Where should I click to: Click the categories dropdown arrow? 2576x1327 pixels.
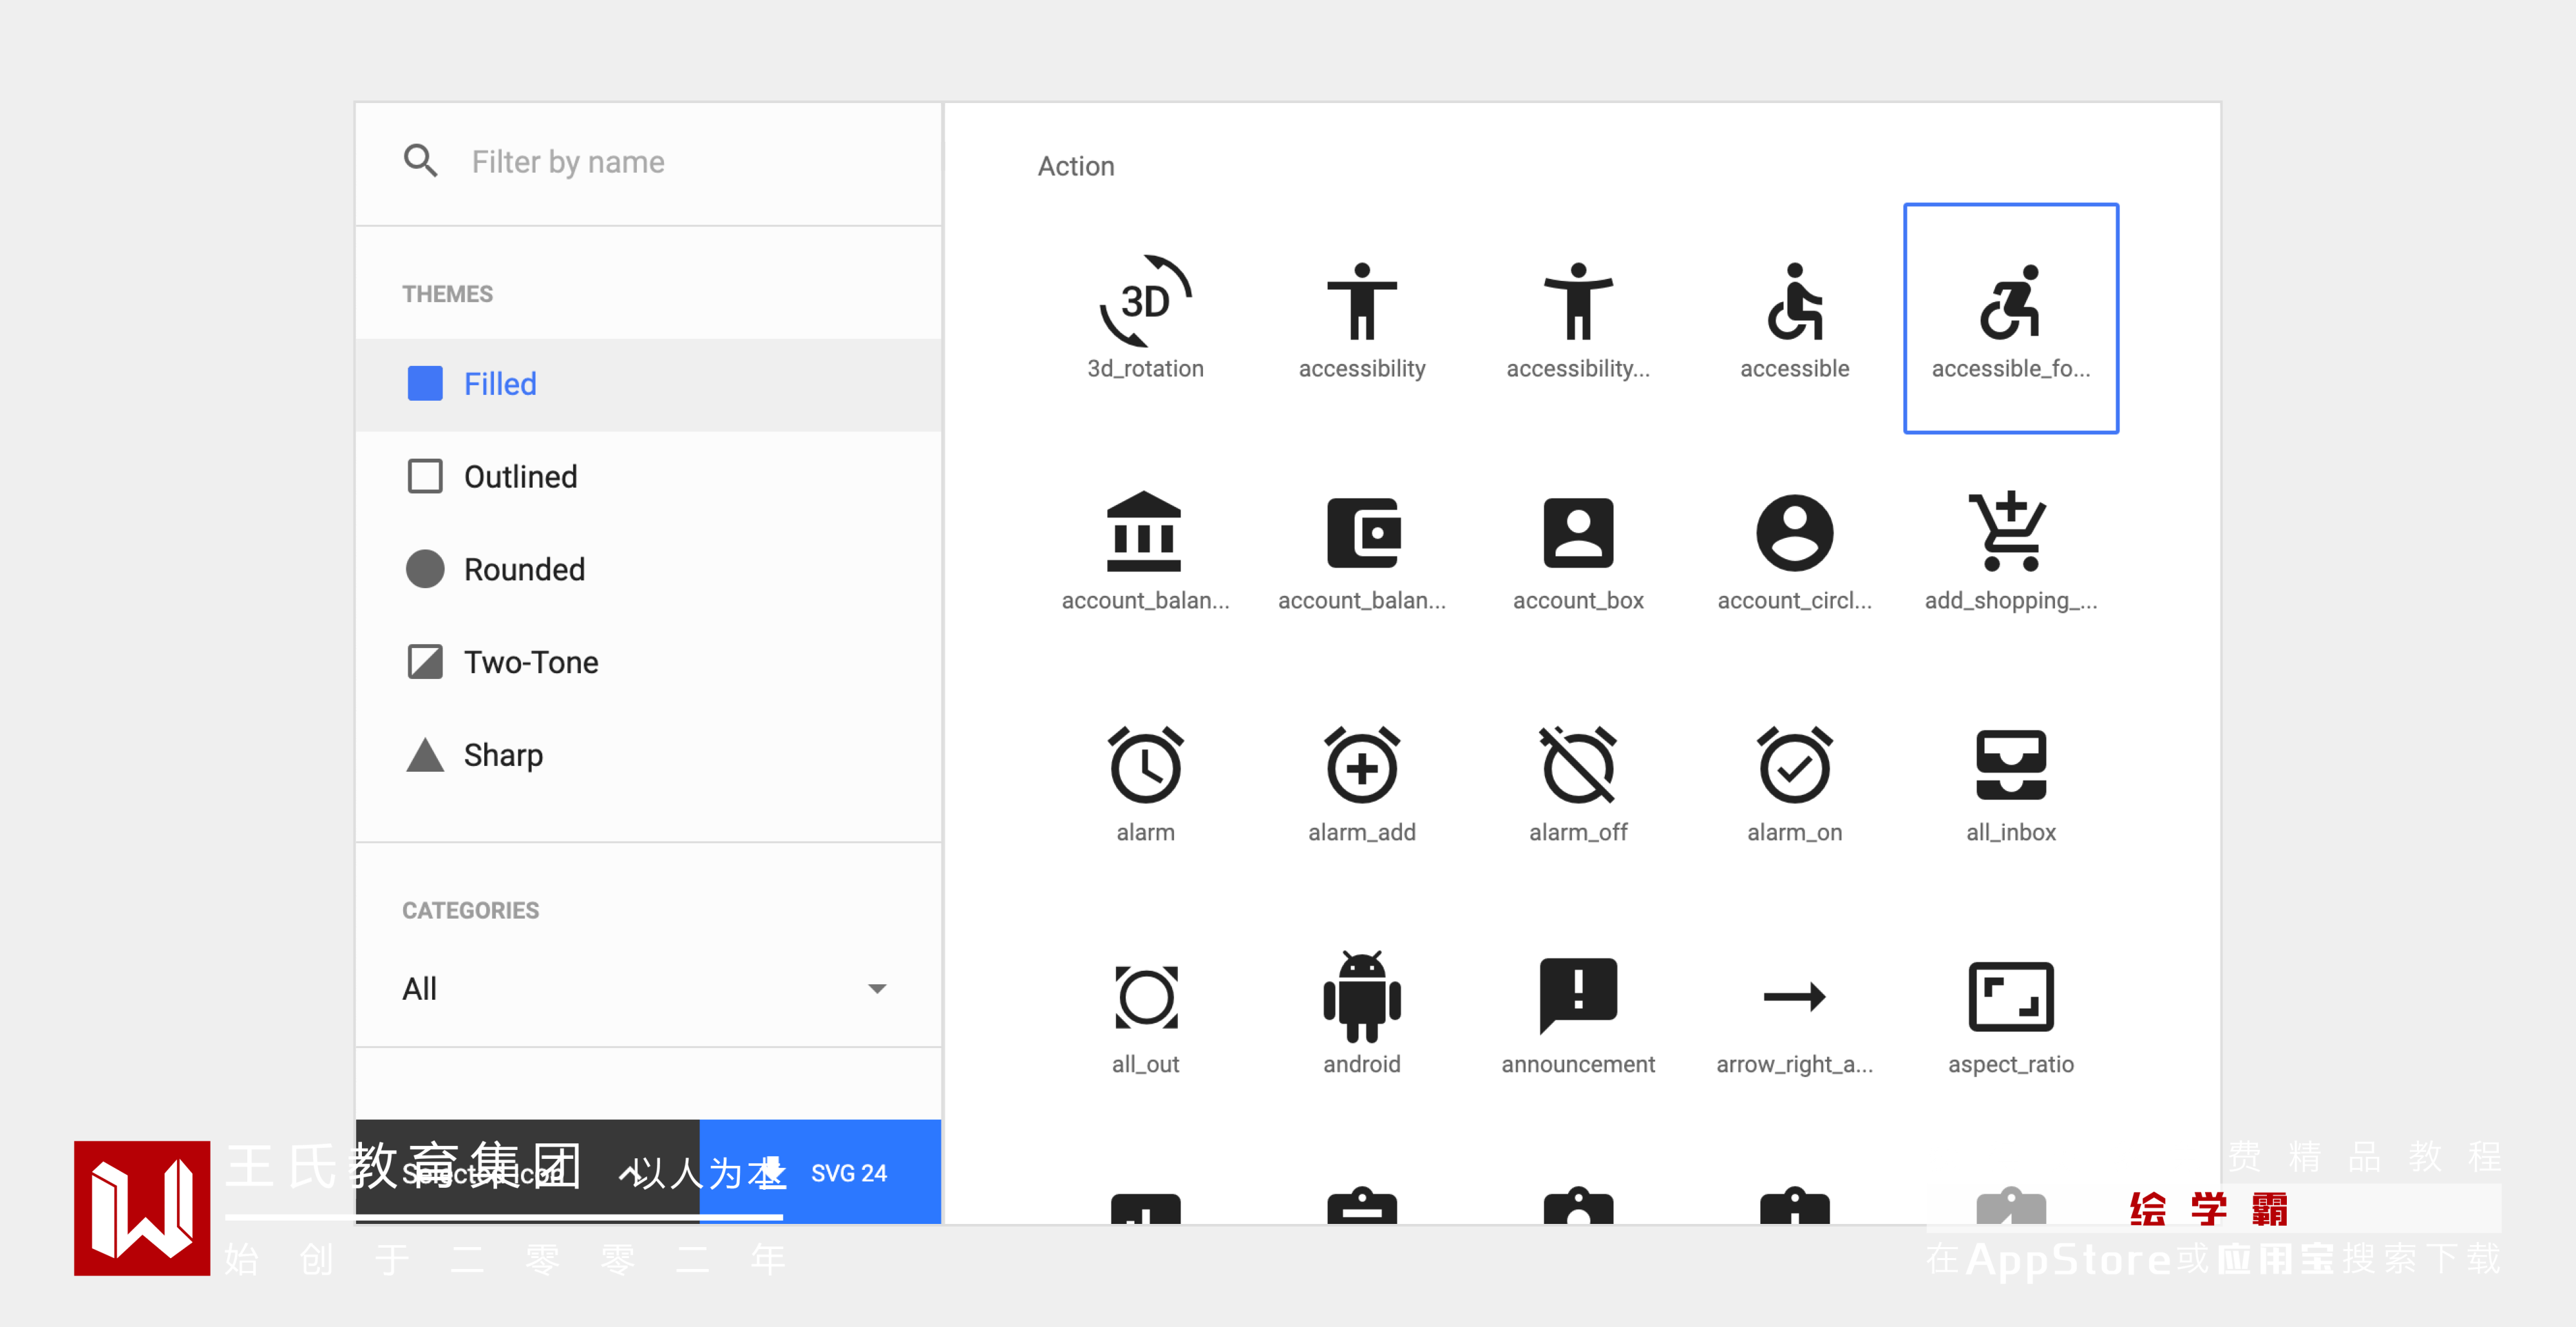tap(877, 989)
